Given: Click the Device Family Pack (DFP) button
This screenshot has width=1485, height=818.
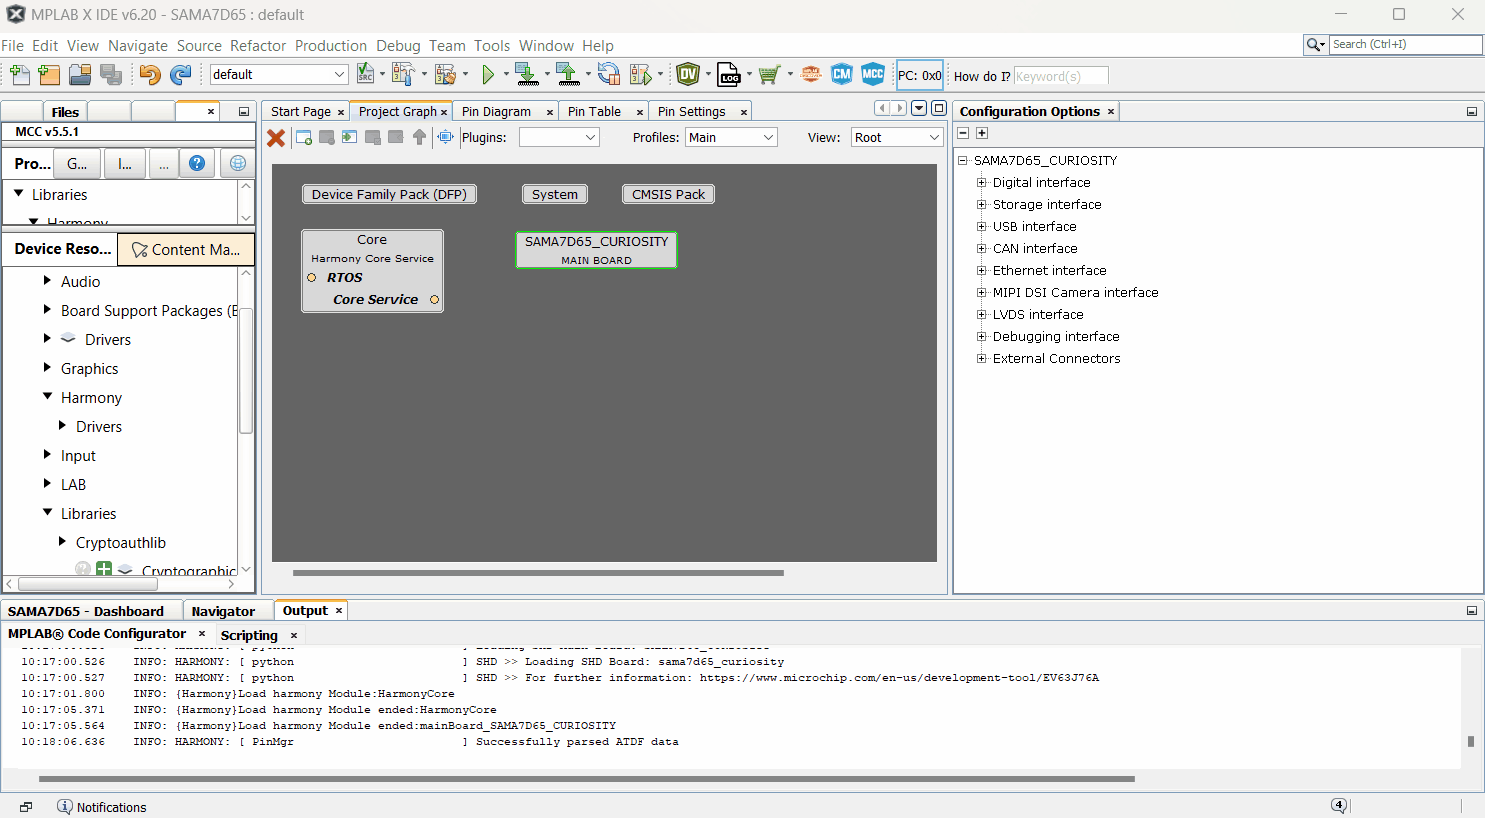Looking at the screenshot, I should click(x=389, y=194).
